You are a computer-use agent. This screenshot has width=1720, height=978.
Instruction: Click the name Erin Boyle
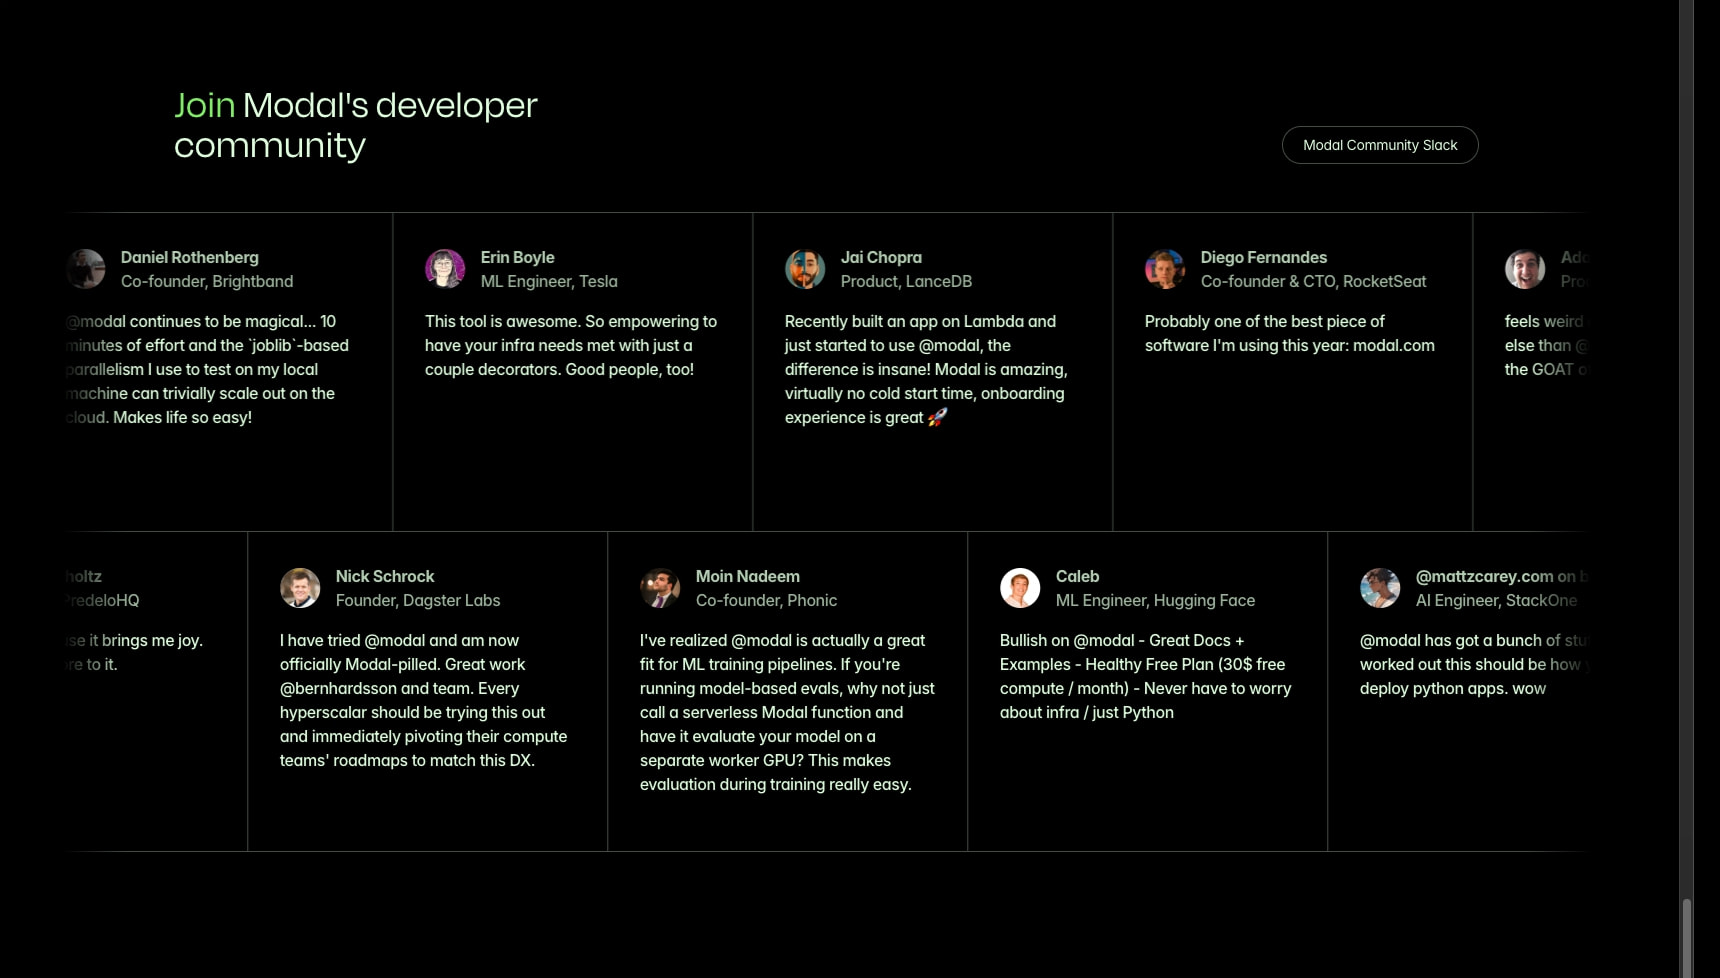[x=517, y=257]
